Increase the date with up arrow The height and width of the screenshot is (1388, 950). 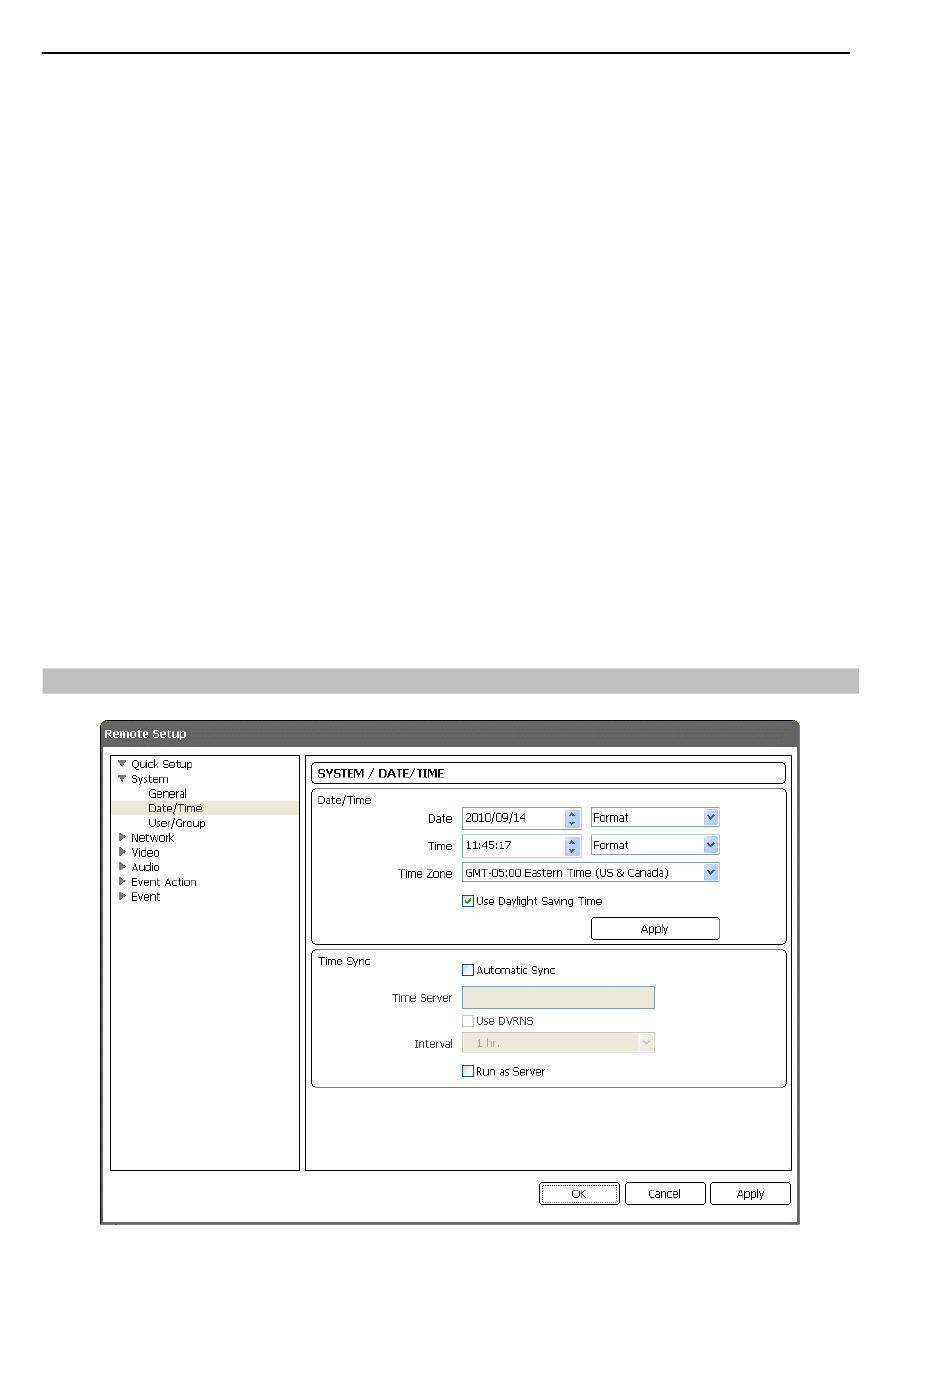click(572, 813)
